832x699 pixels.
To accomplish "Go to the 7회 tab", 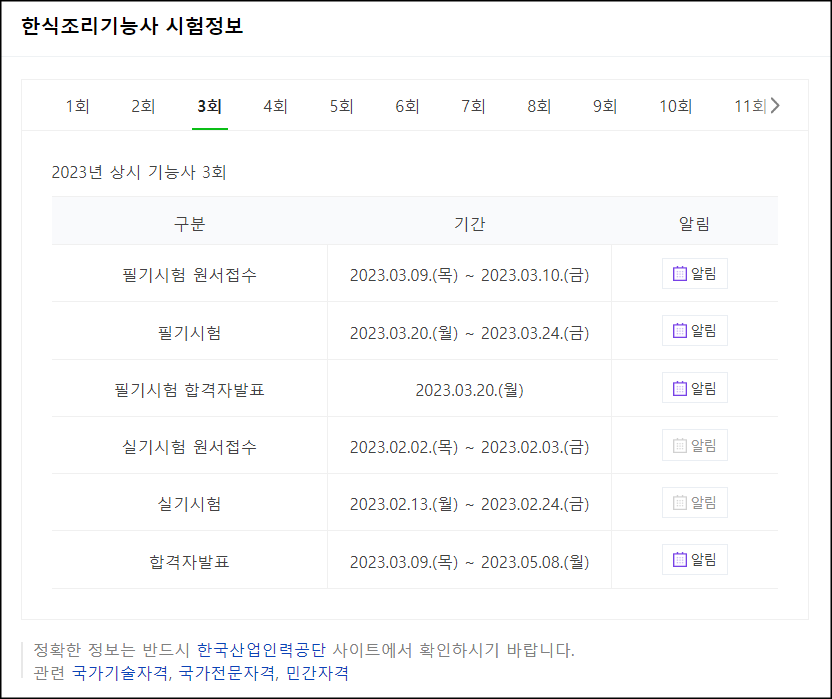I will point(473,106).
